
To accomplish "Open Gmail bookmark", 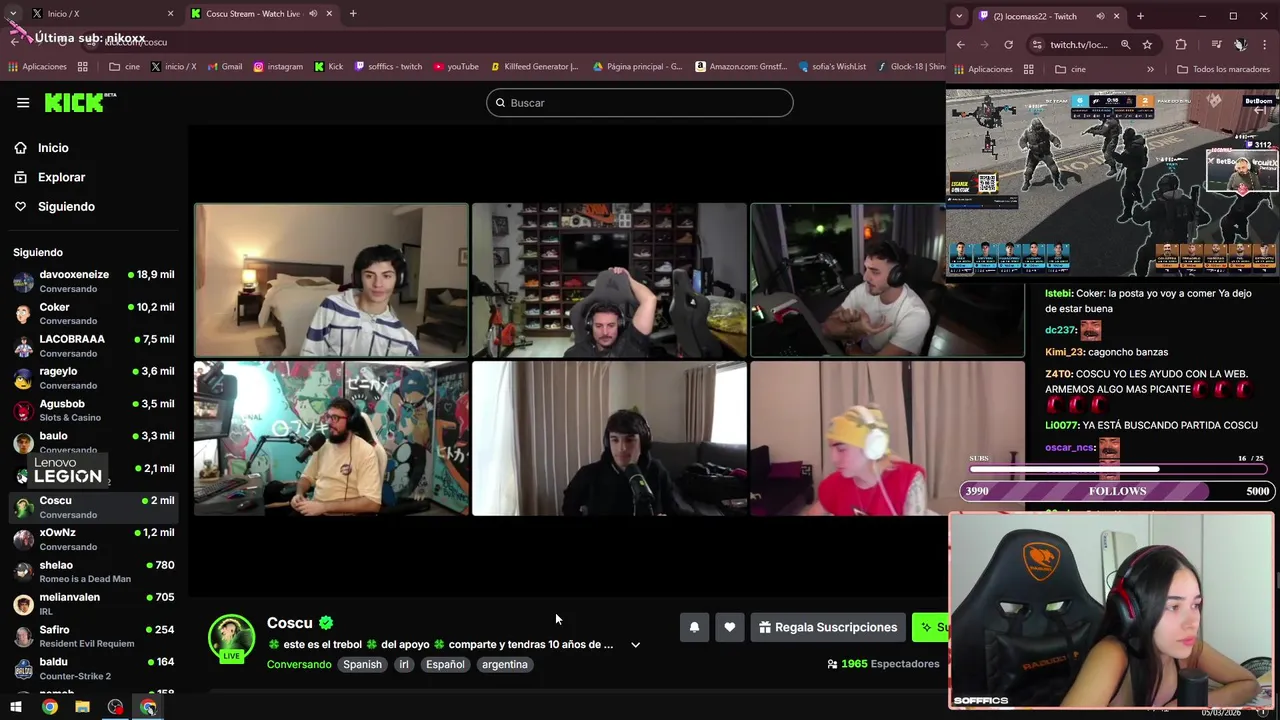I will coord(224,67).
